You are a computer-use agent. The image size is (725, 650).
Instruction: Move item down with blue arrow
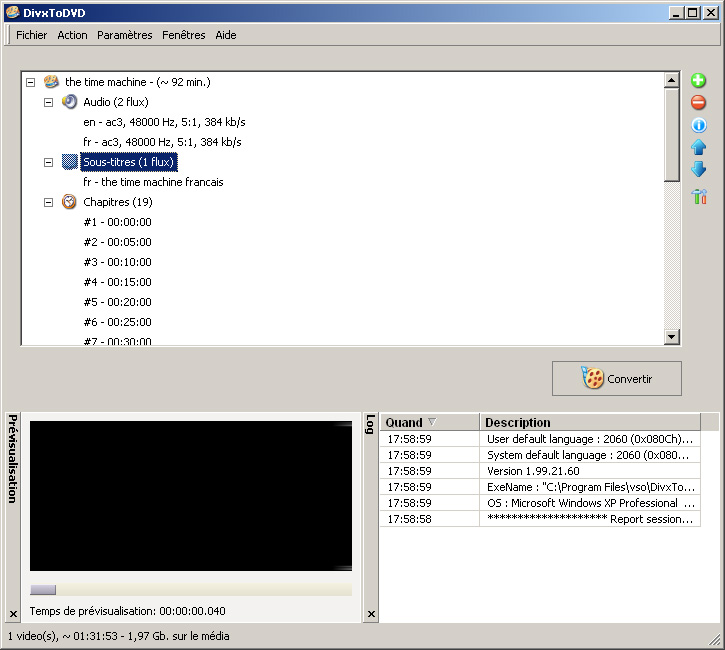pos(699,169)
